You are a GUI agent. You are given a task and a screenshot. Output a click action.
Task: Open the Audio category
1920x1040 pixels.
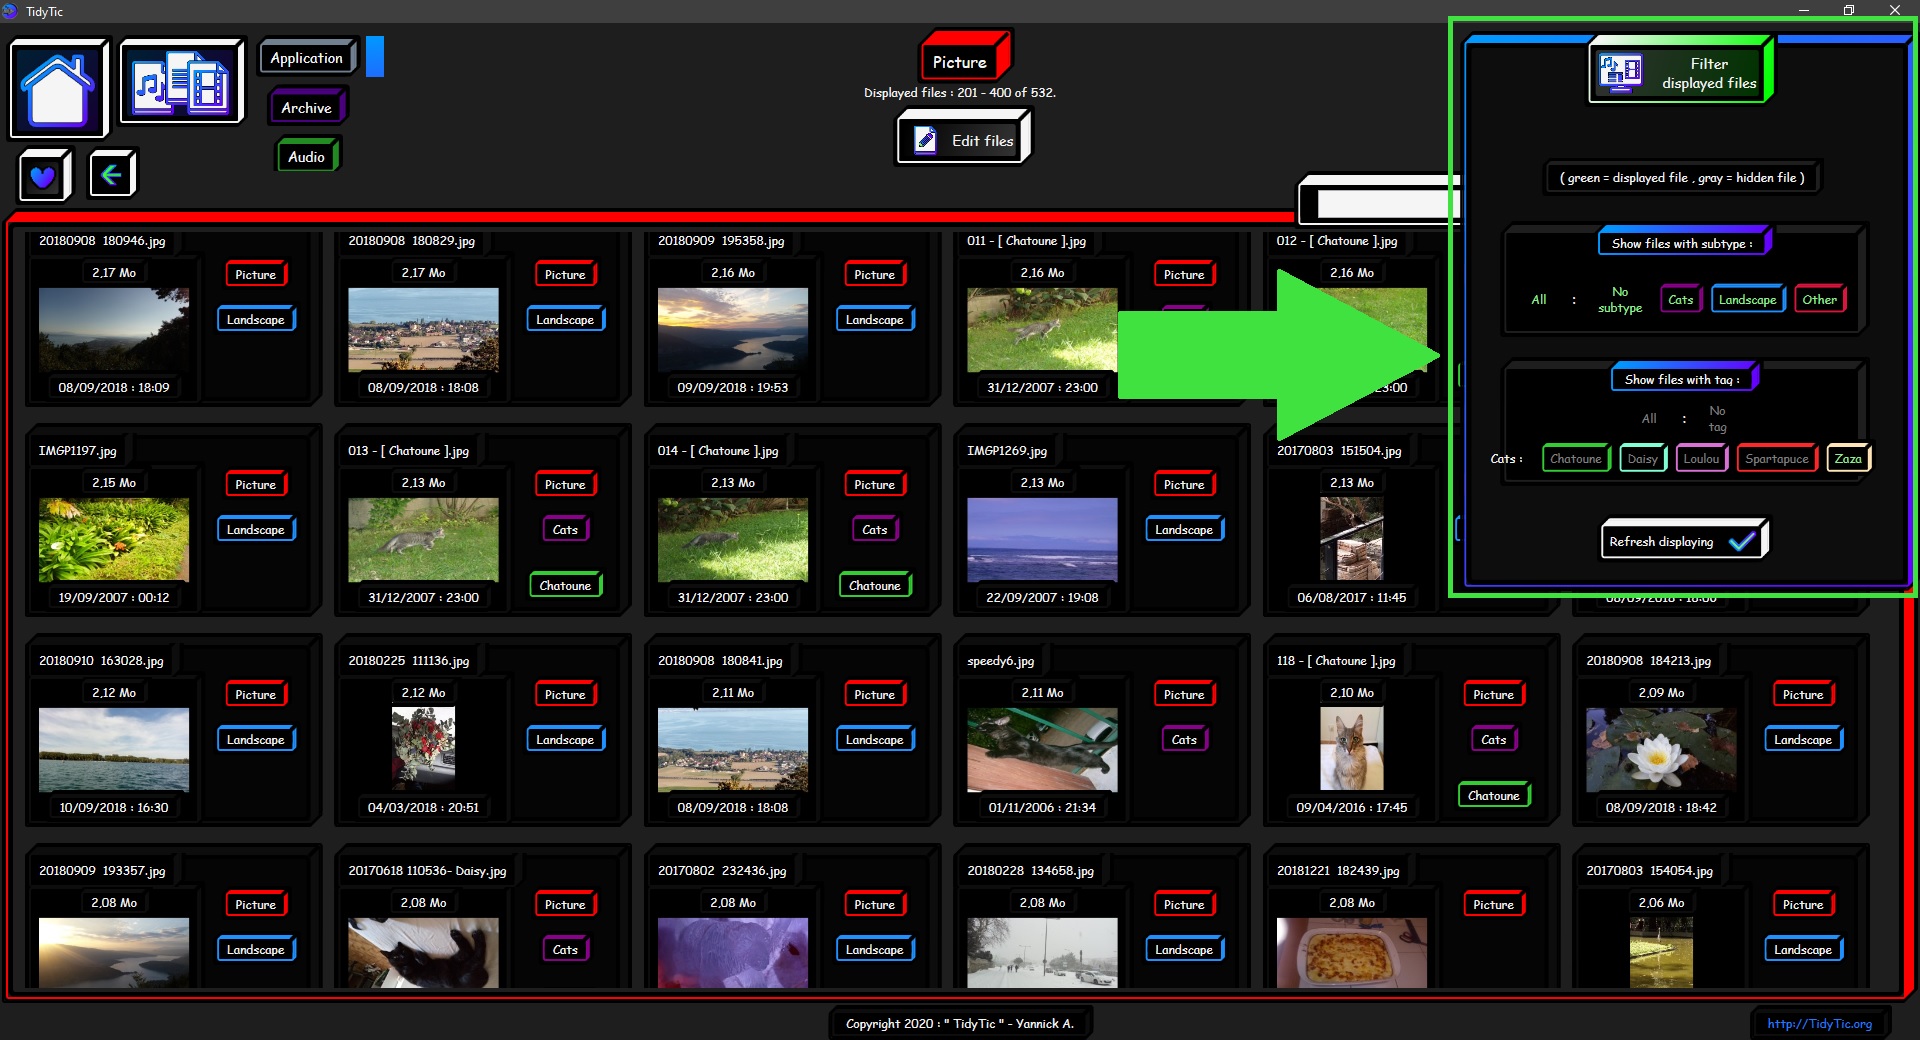[306, 156]
